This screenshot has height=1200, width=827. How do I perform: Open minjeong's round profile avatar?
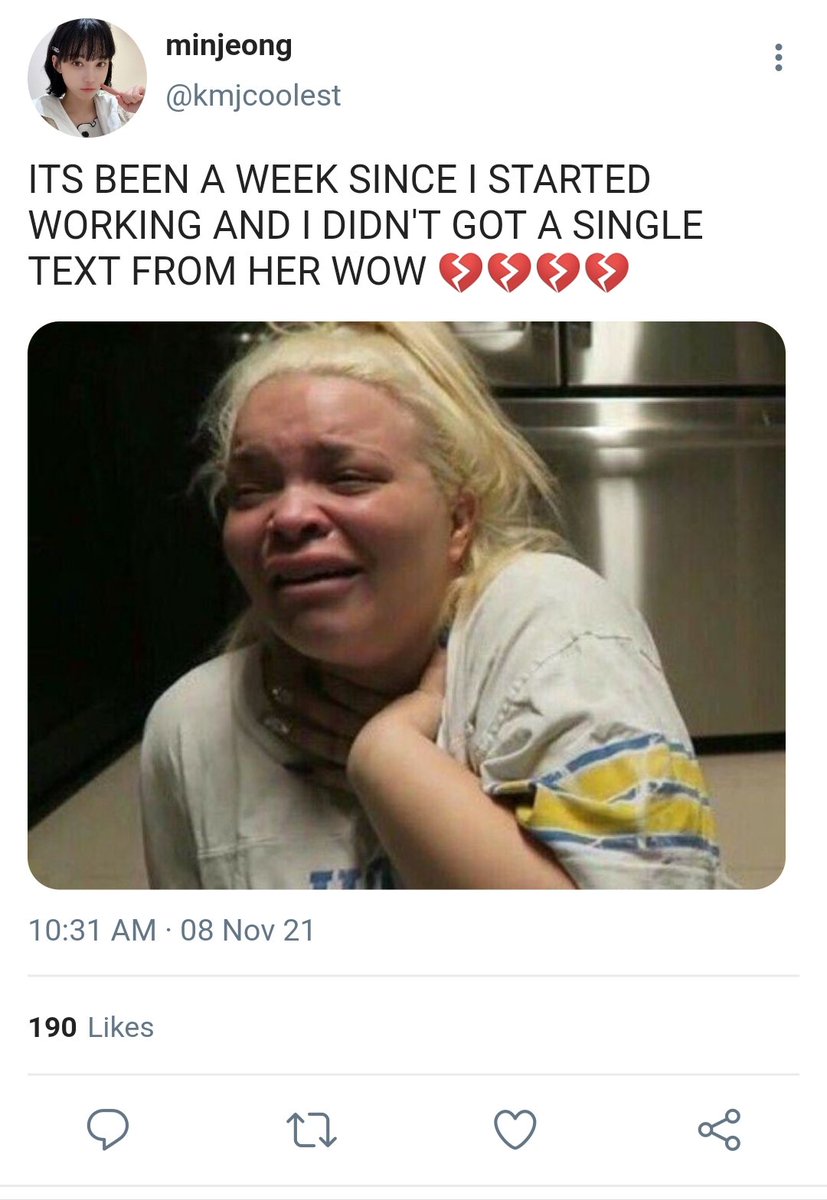point(87,77)
